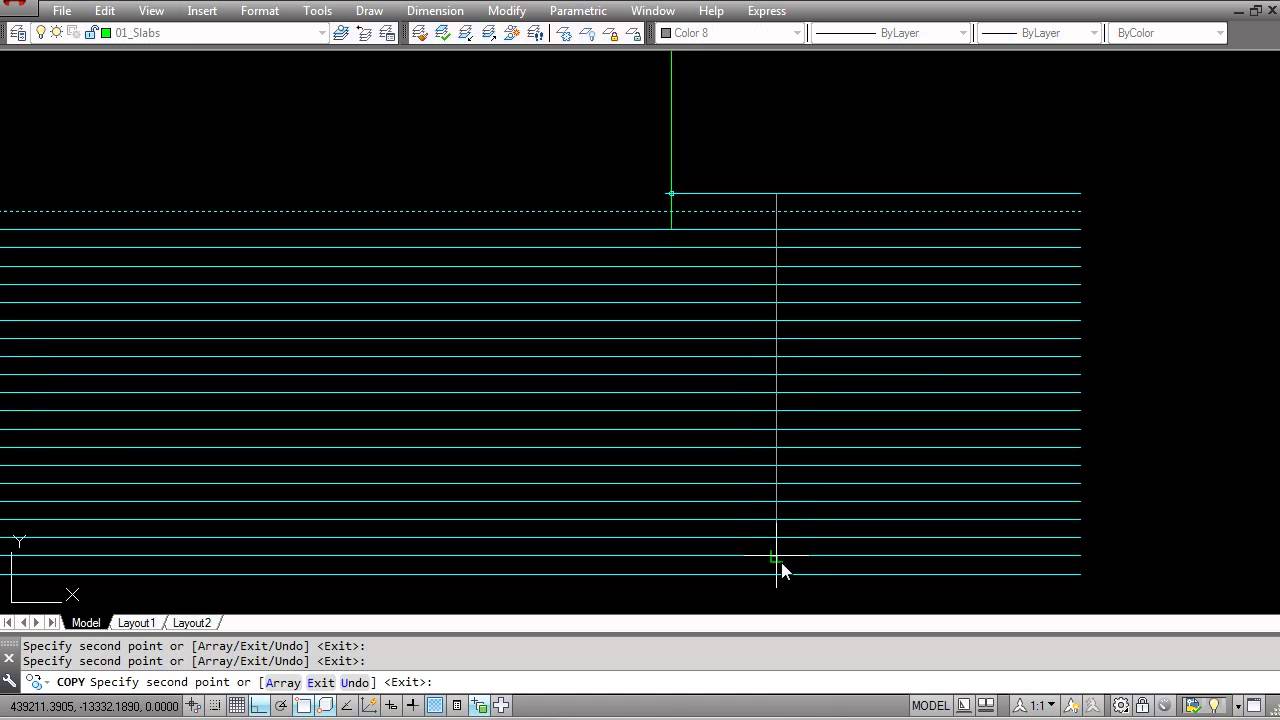Open the Parametric menu
Image resolution: width=1280 pixels, height=720 pixels.
[578, 11]
